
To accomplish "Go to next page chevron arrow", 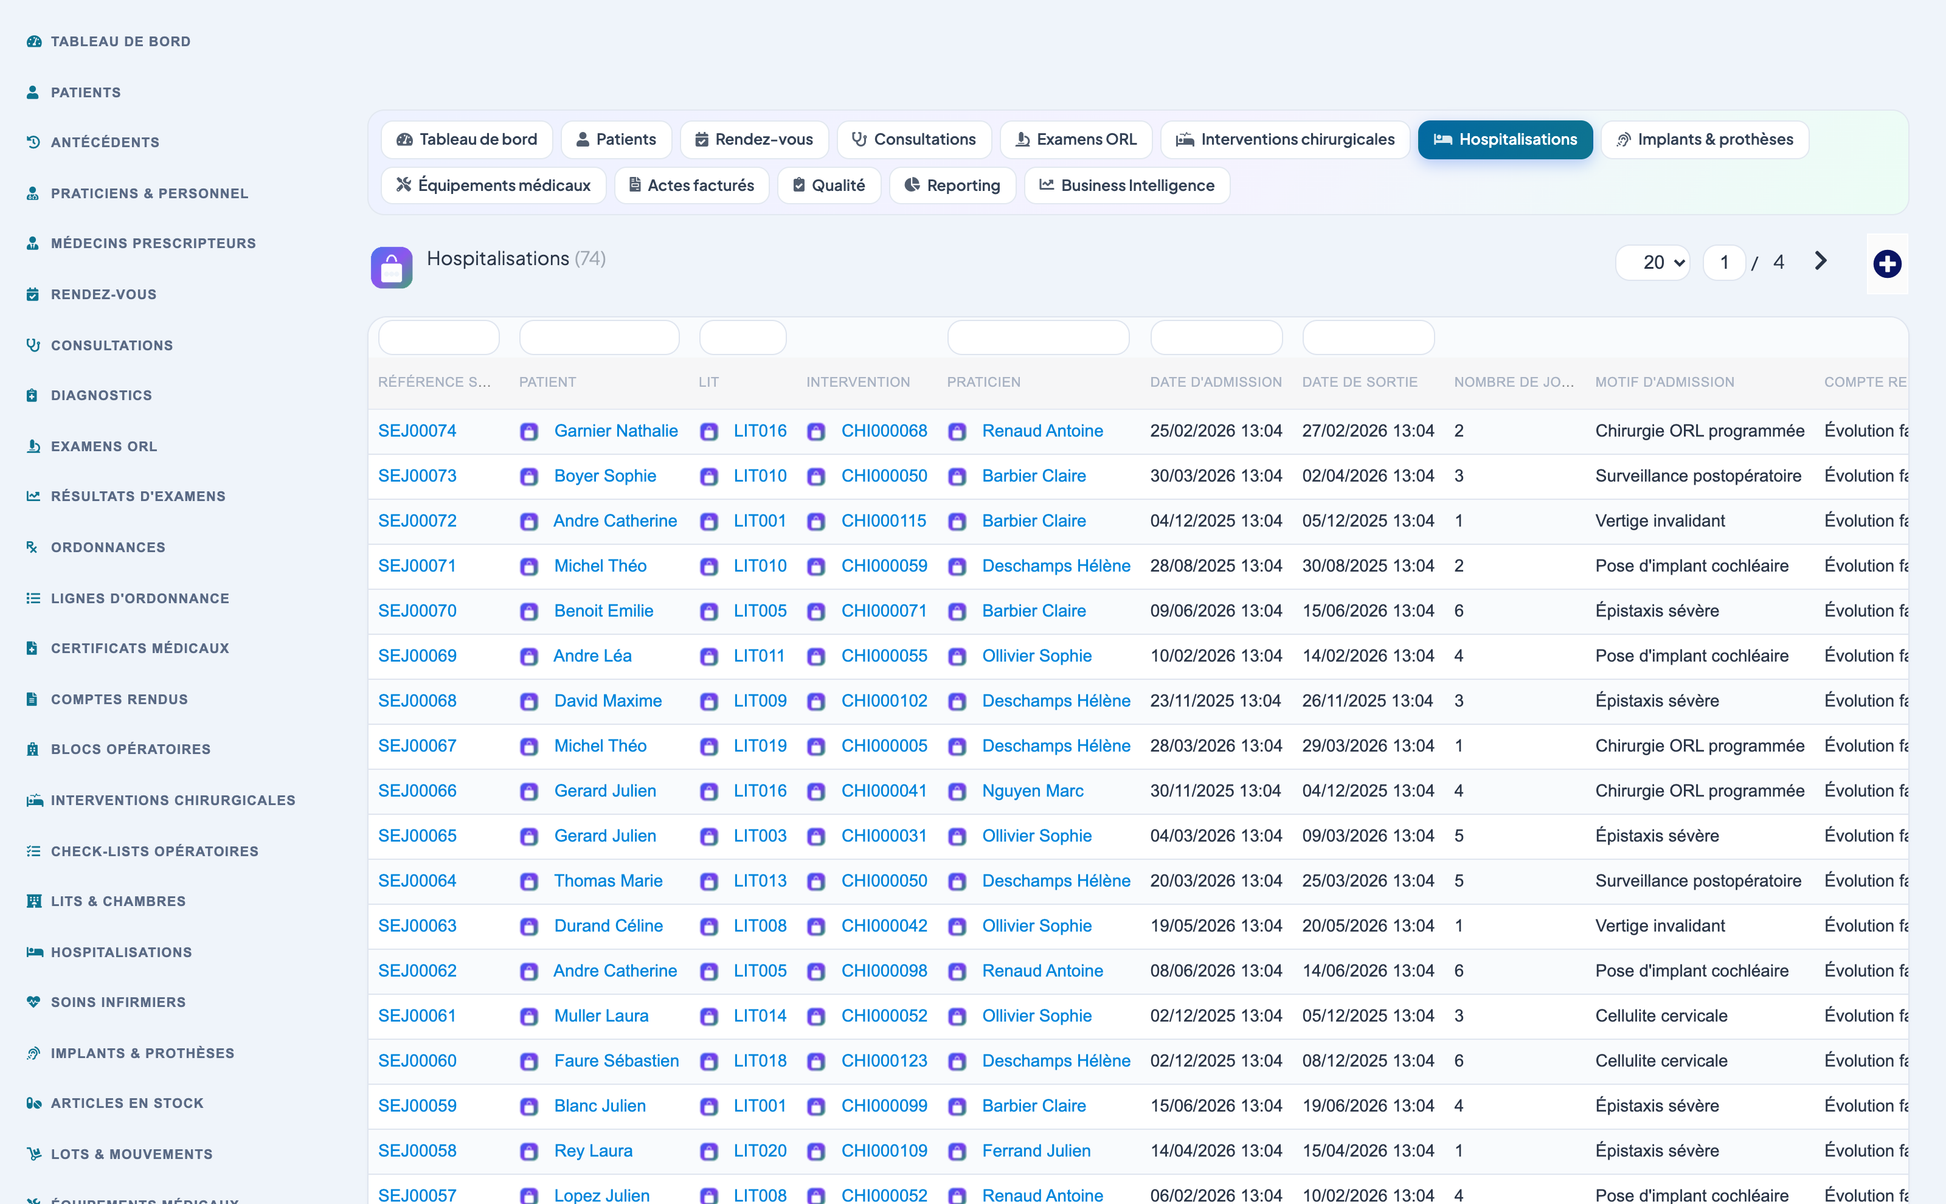I will click(1821, 261).
